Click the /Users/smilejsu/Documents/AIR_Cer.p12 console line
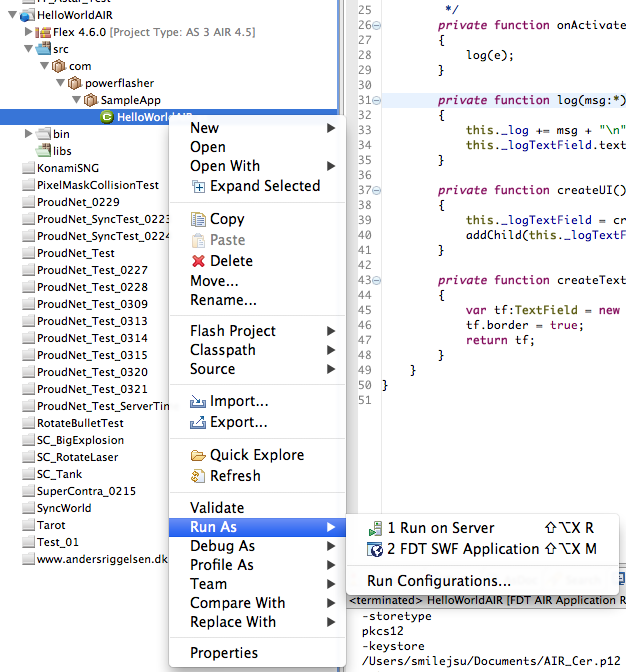 (x=491, y=661)
